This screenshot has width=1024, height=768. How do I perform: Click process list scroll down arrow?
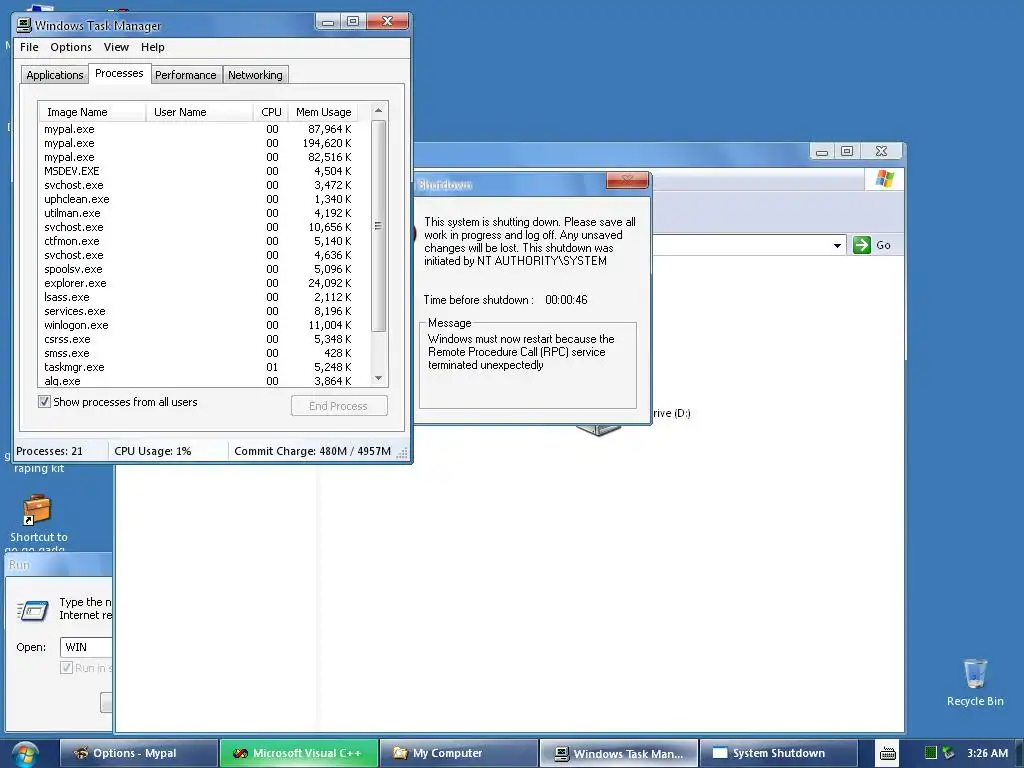pos(378,378)
